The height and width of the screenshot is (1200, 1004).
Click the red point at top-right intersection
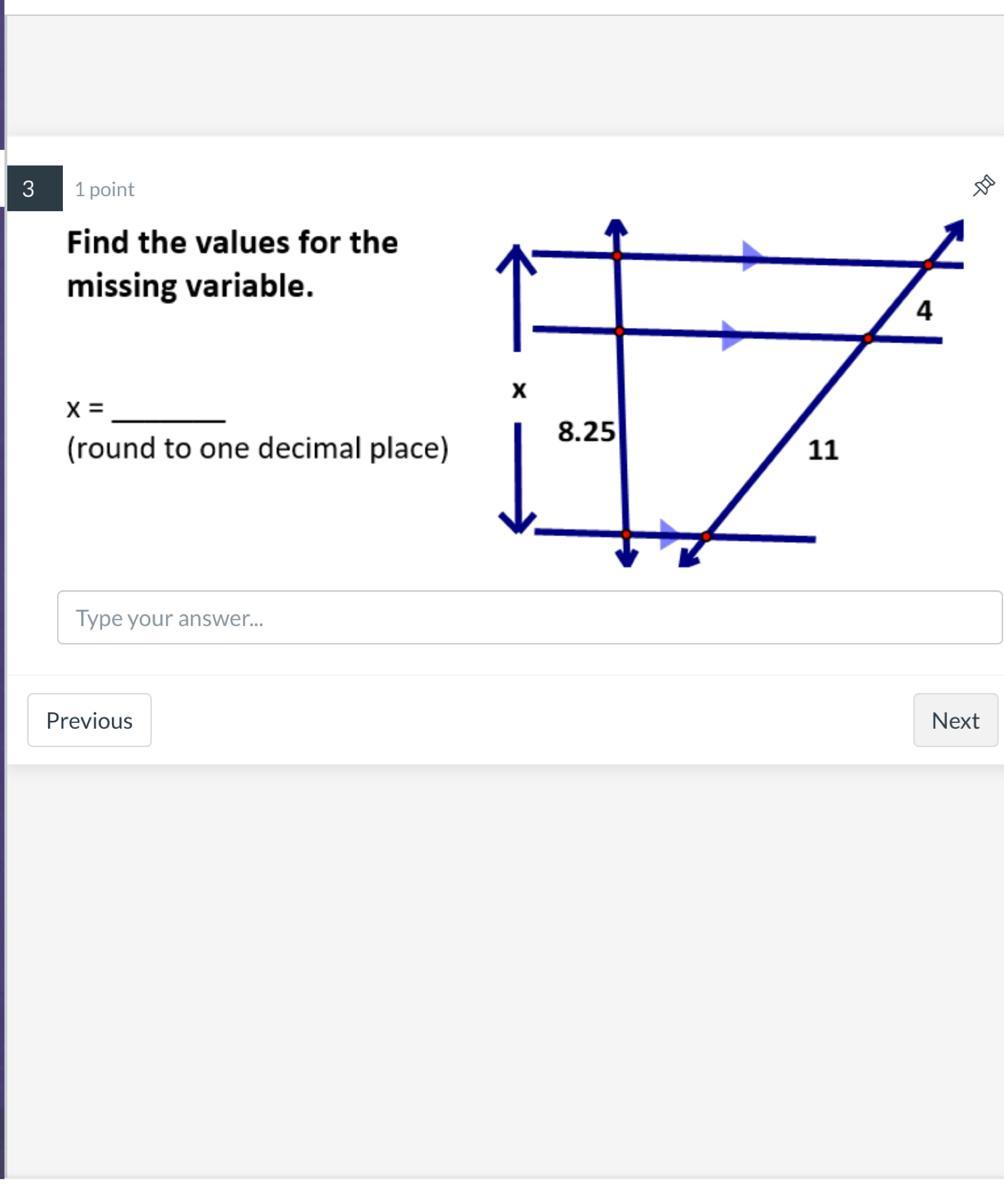click(x=928, y=264)
